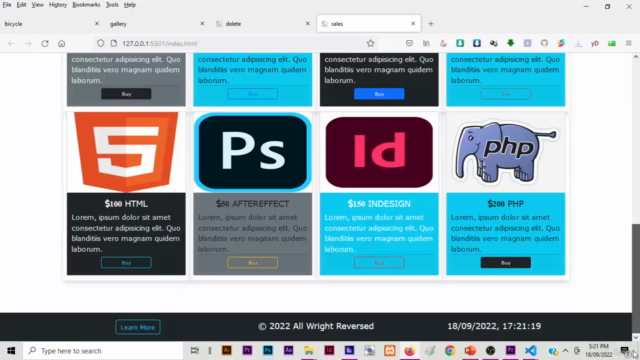Click Buy on the $200 PHP card

pos(506,262)
